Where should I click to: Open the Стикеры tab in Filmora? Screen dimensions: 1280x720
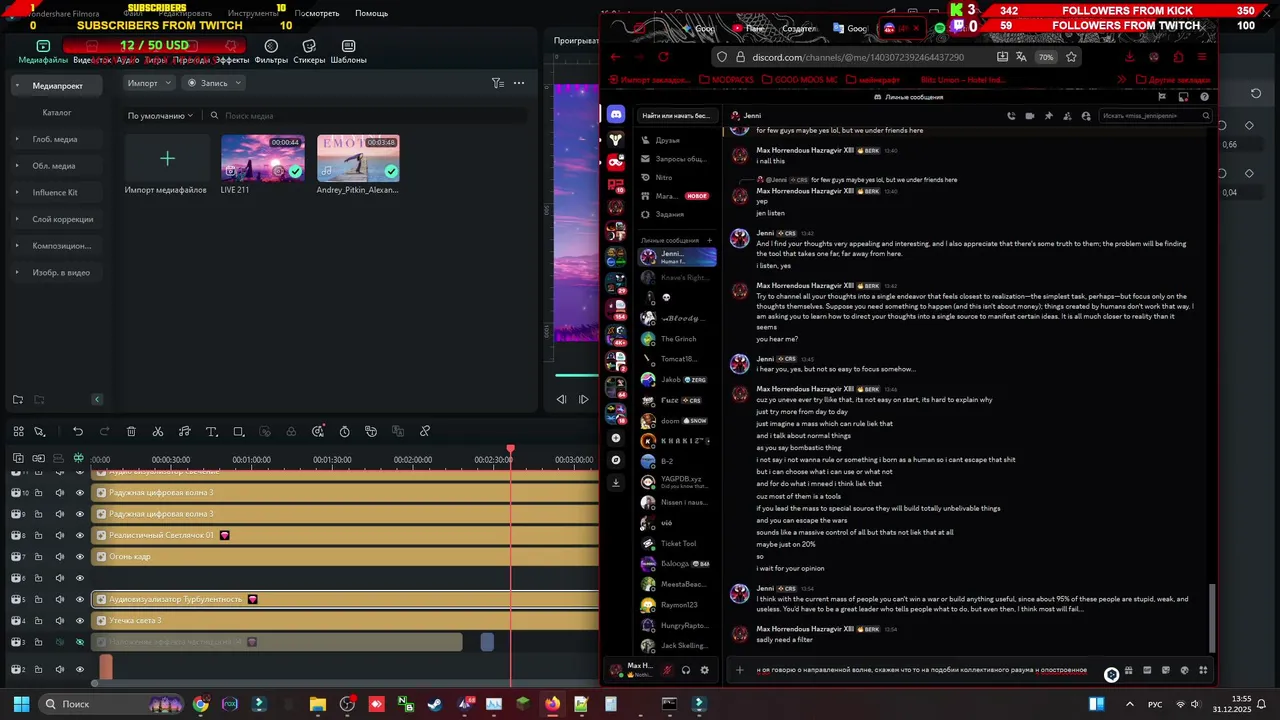pos(309,52)
